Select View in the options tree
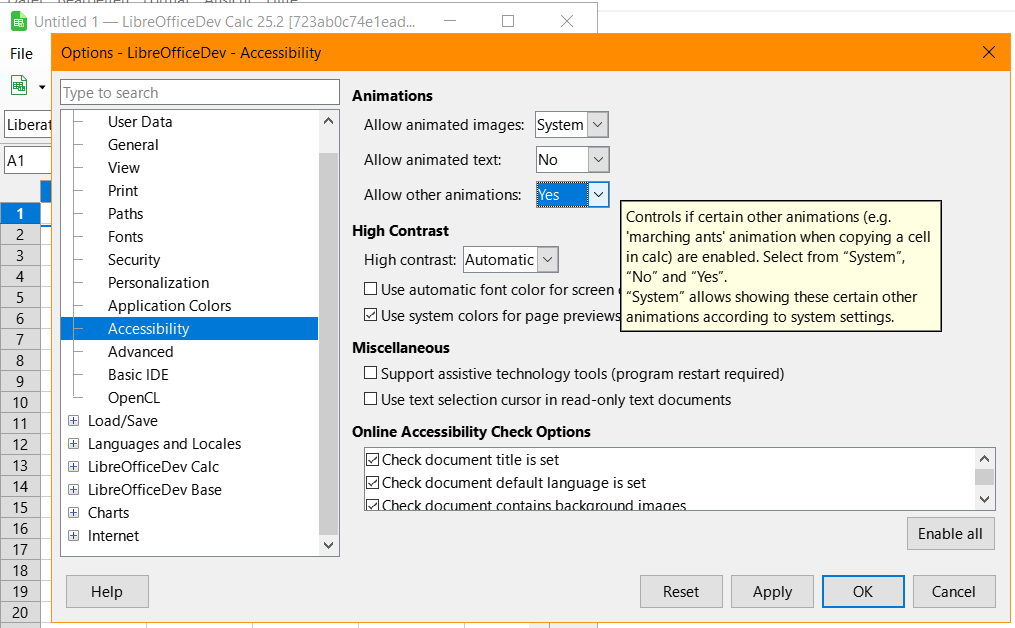This screenshot has height=628, width=1015. (124, 168)
